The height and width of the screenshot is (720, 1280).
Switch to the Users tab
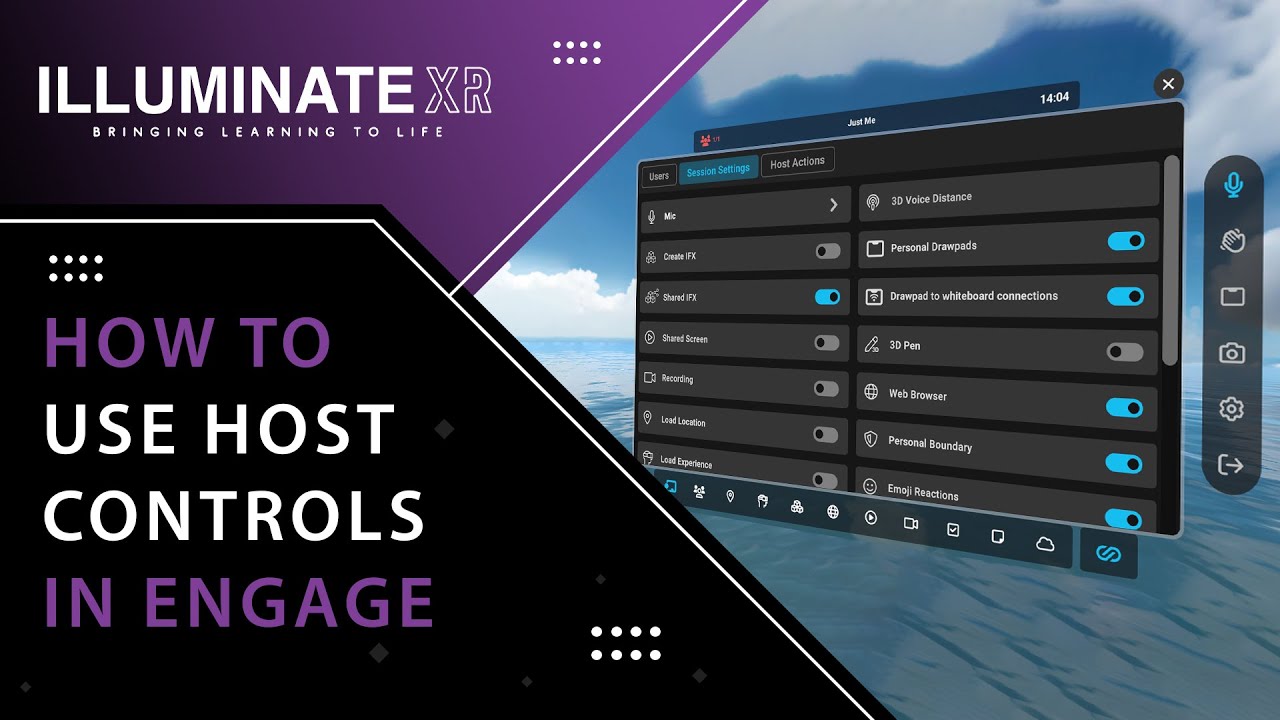click(x=659, y=176)
